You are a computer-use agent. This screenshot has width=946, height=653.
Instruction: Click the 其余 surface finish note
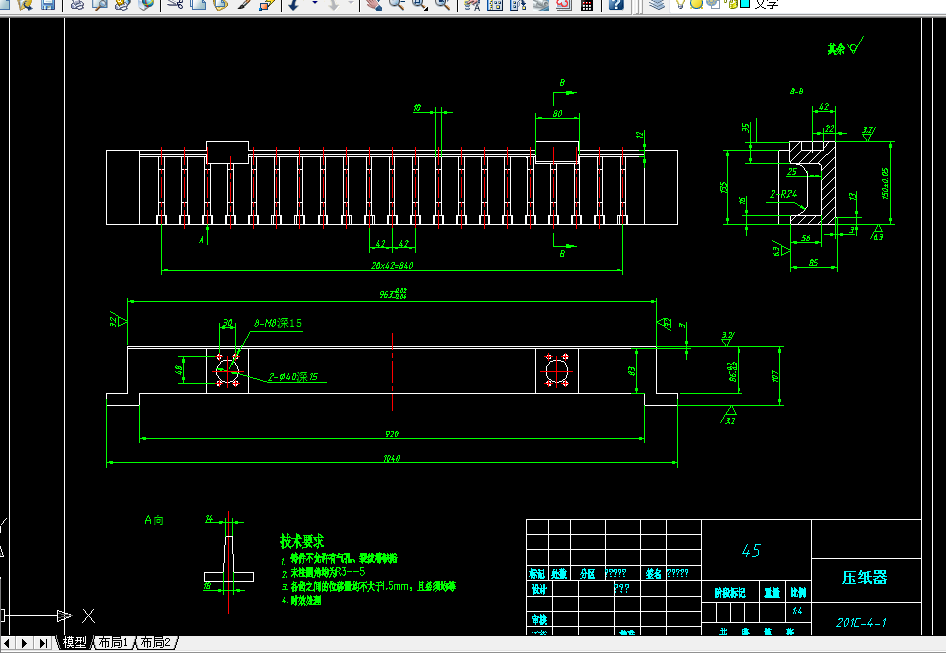[836, 49]
